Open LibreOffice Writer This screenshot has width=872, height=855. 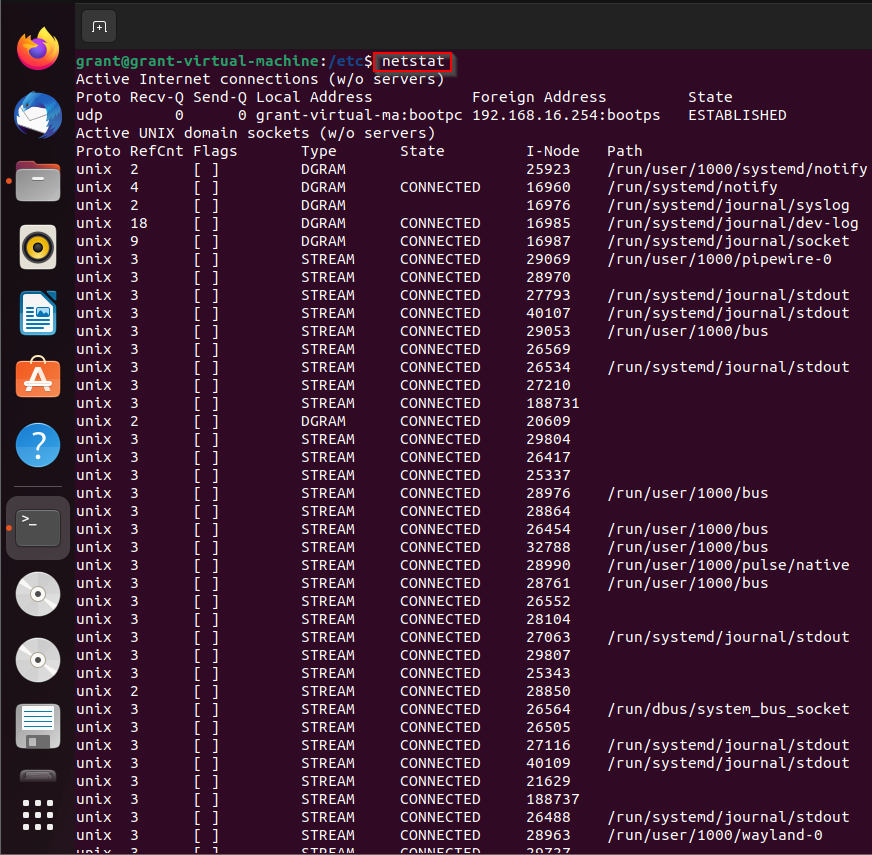tap(37, 312)
